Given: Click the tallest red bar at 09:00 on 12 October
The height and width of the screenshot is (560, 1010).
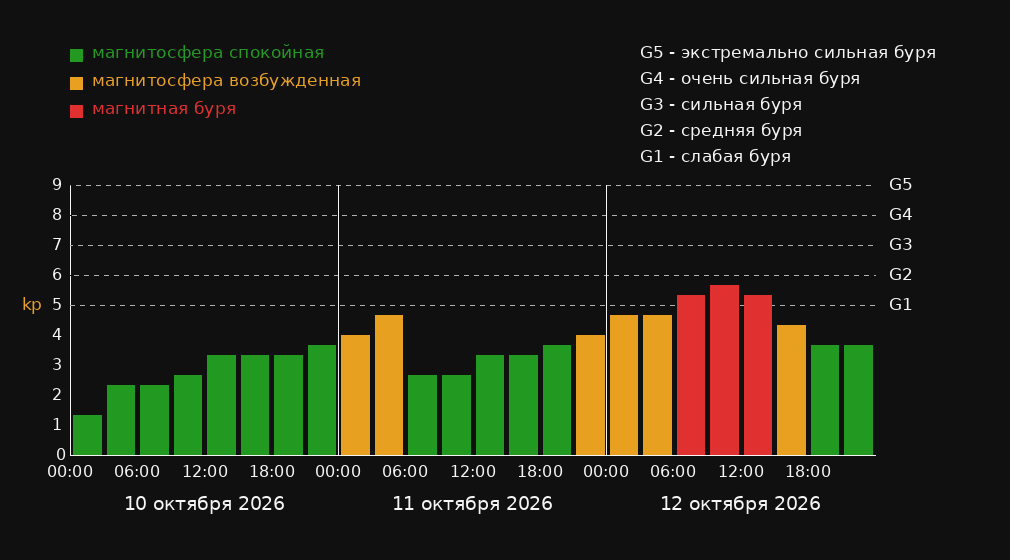Looking at the screenshot, I should [724, 370].
